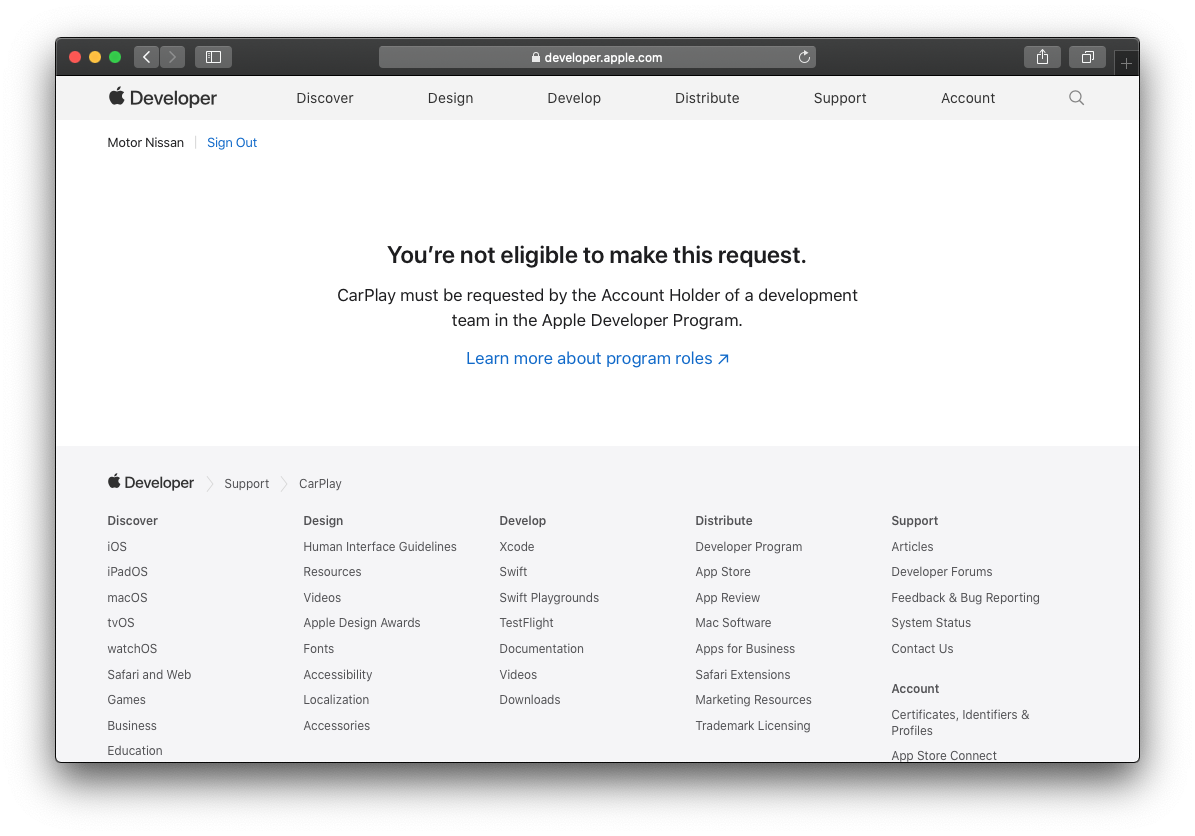Click the Sign Out link

[x=232, y=143]
